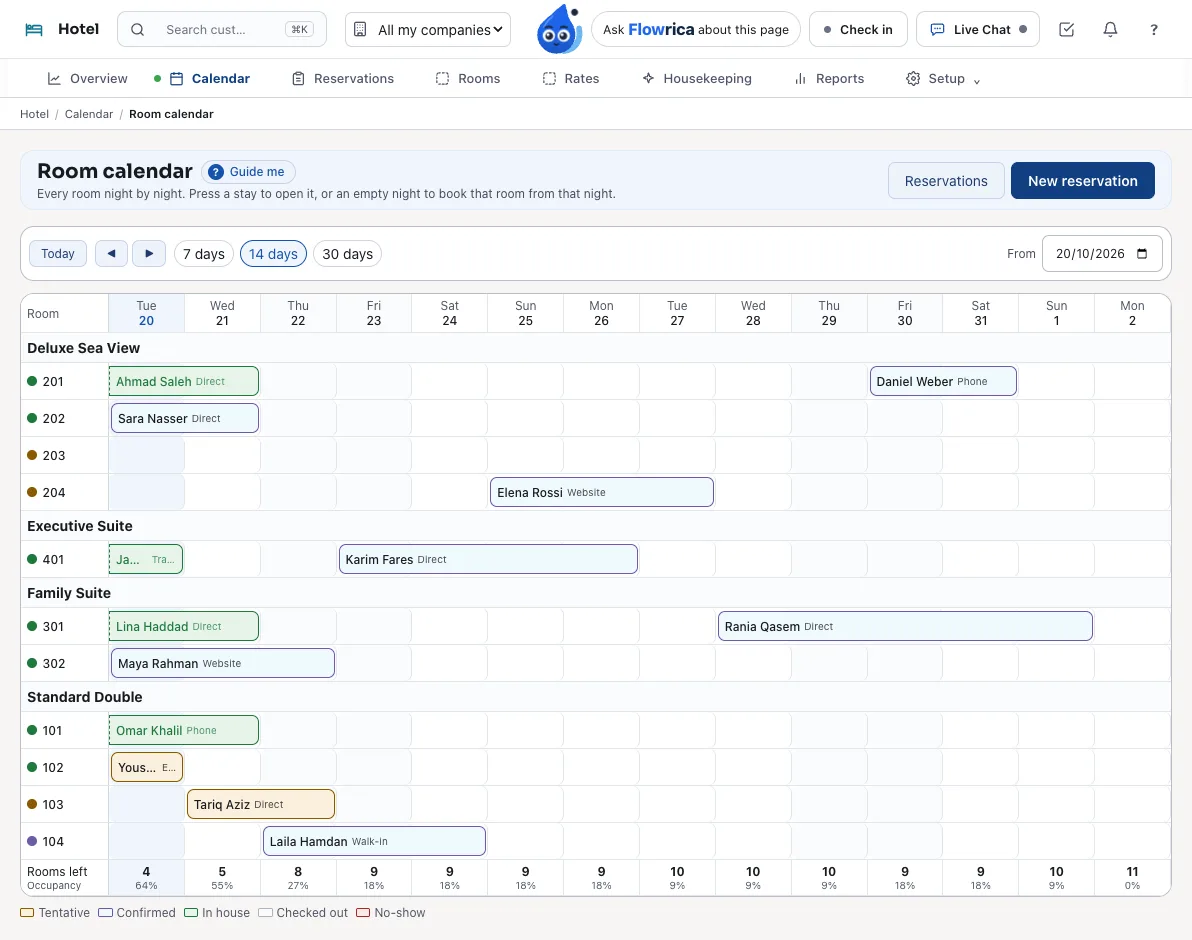Open Tariq Aziz tentative booking

[x=261, y=804]
